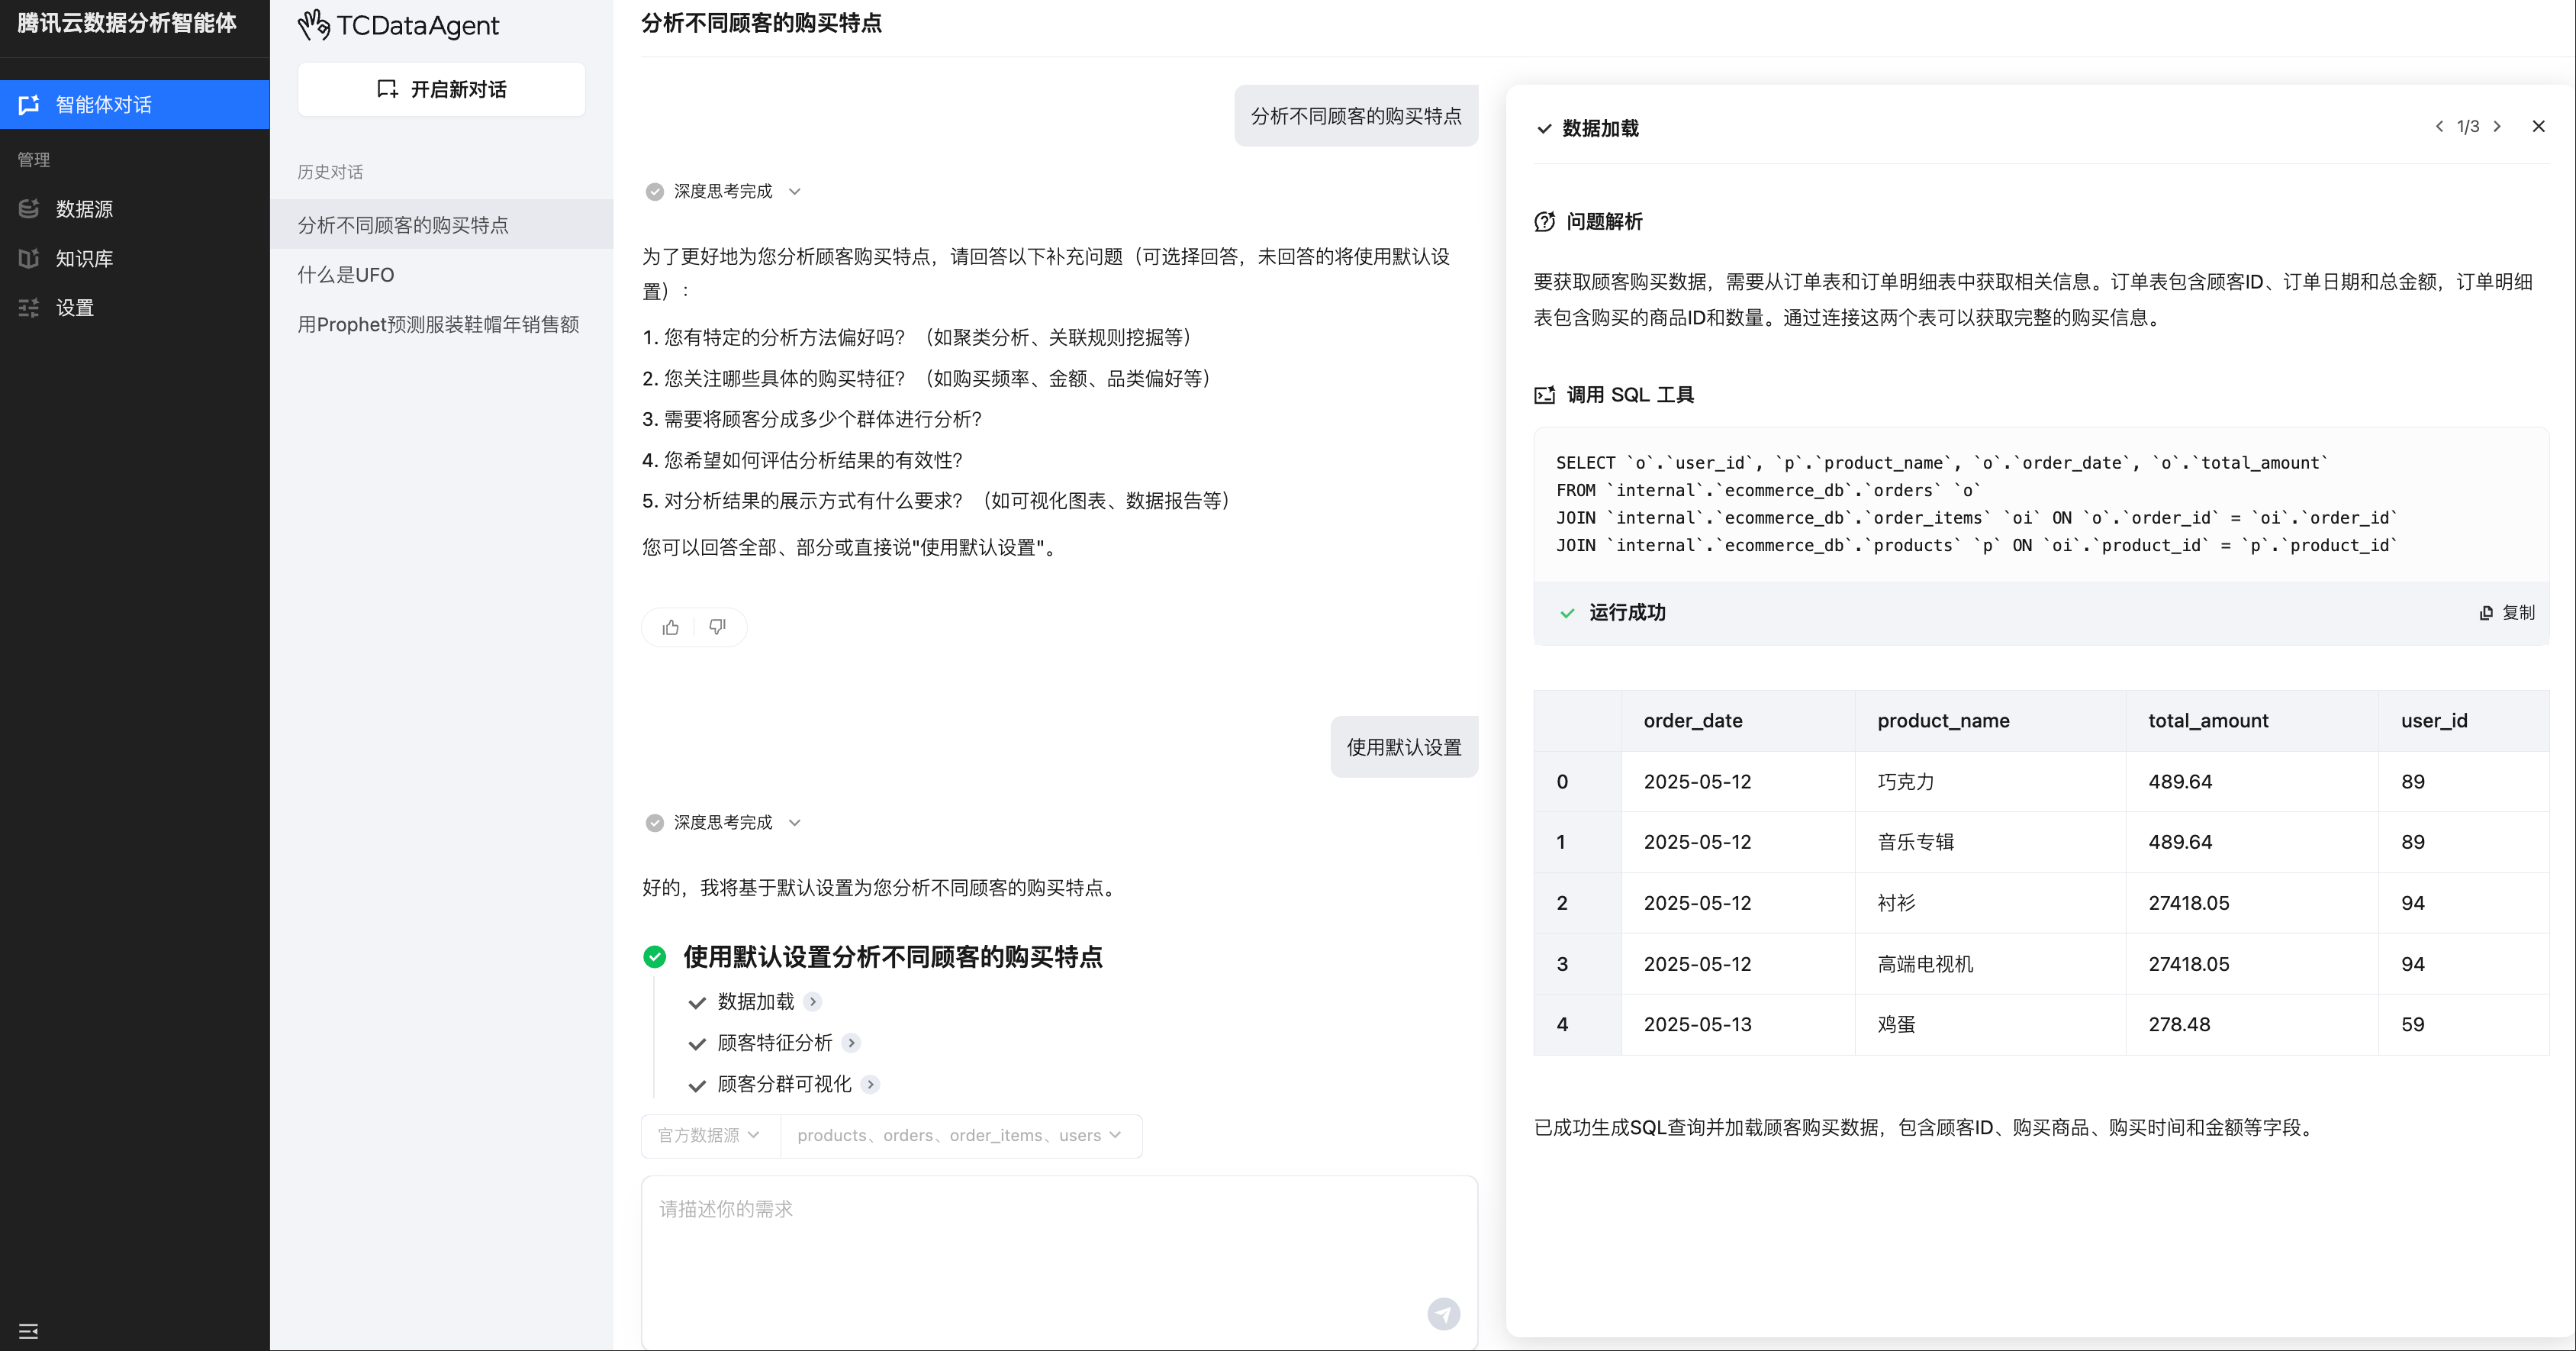Image resolution: width=2576 pixels, height=1351 pixels.
Task: Click the thumbs-up icon
Action: [x=670, y=627]
